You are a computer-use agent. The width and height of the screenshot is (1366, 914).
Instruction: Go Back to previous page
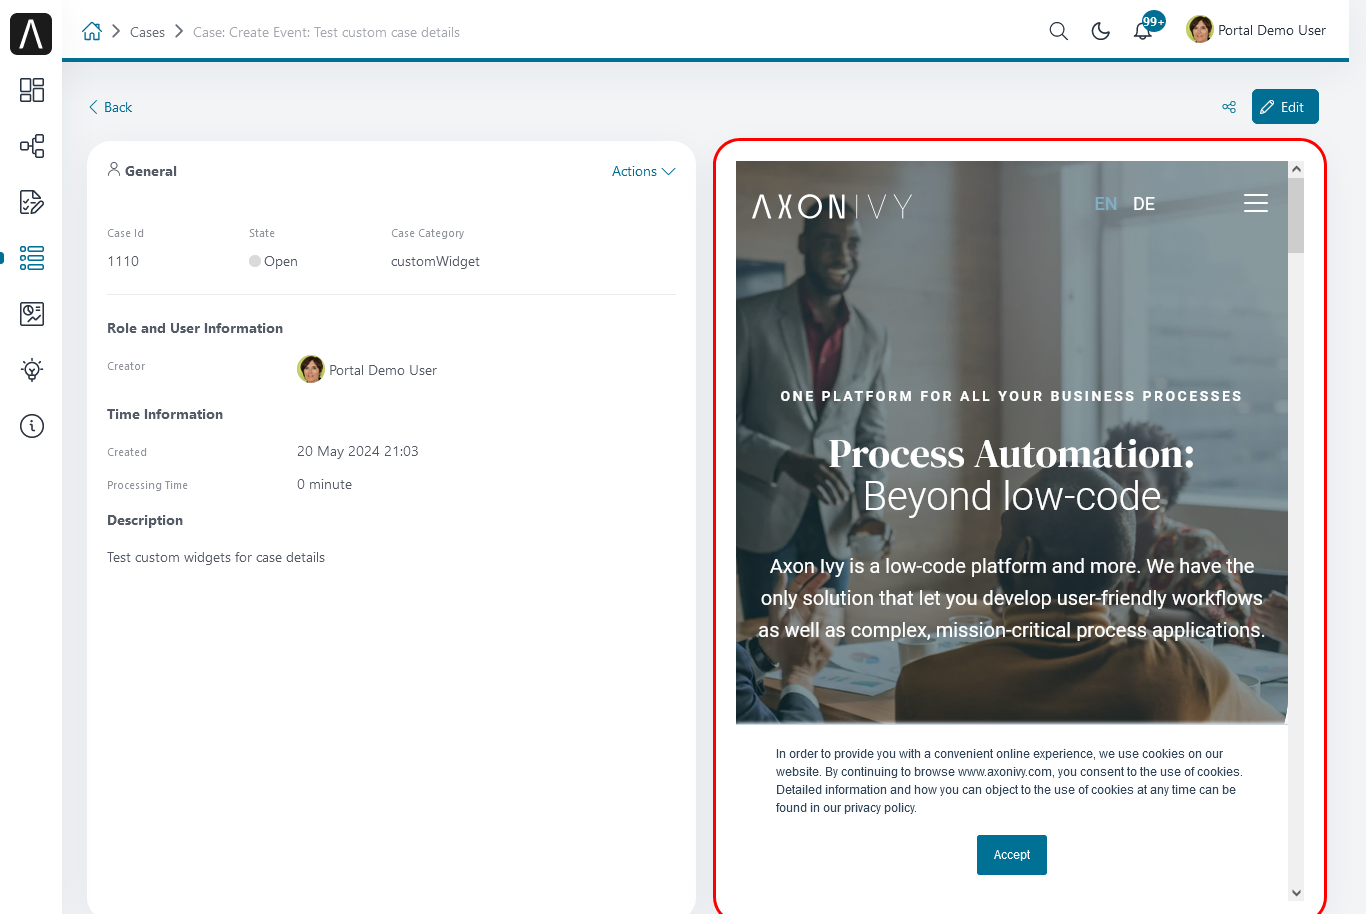(x=110, y=107)
